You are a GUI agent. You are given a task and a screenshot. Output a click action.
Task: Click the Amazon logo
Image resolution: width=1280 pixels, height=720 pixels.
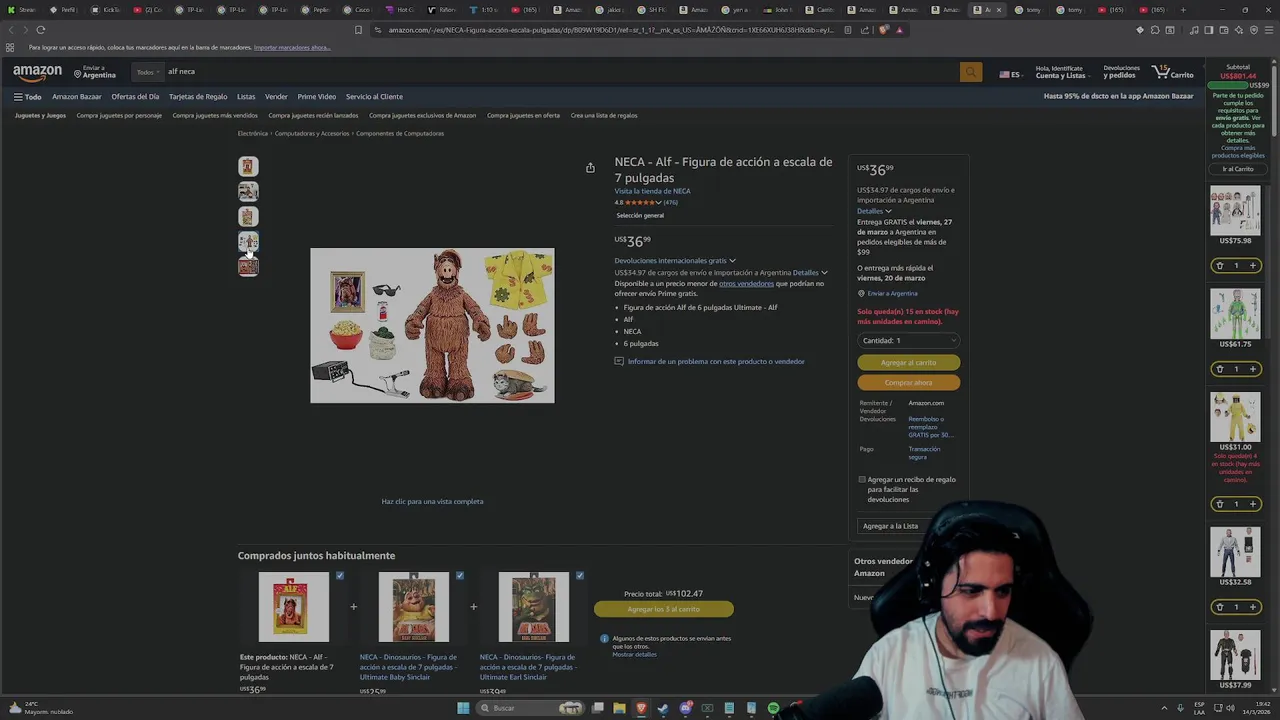coord(37,72)
